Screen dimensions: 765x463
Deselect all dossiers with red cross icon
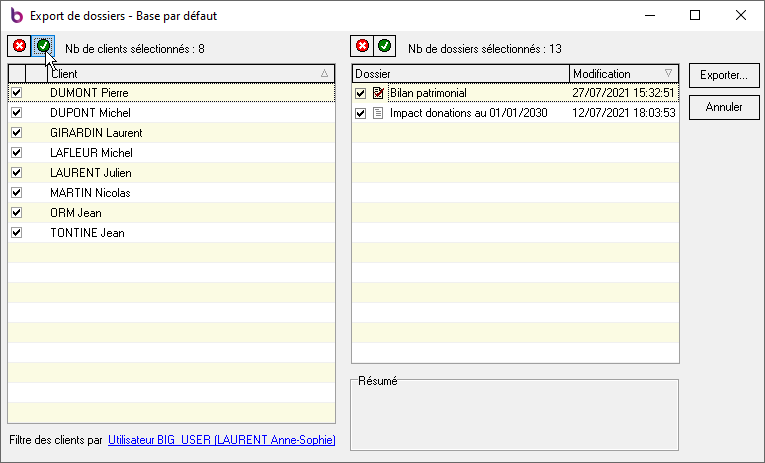[362, 46]
